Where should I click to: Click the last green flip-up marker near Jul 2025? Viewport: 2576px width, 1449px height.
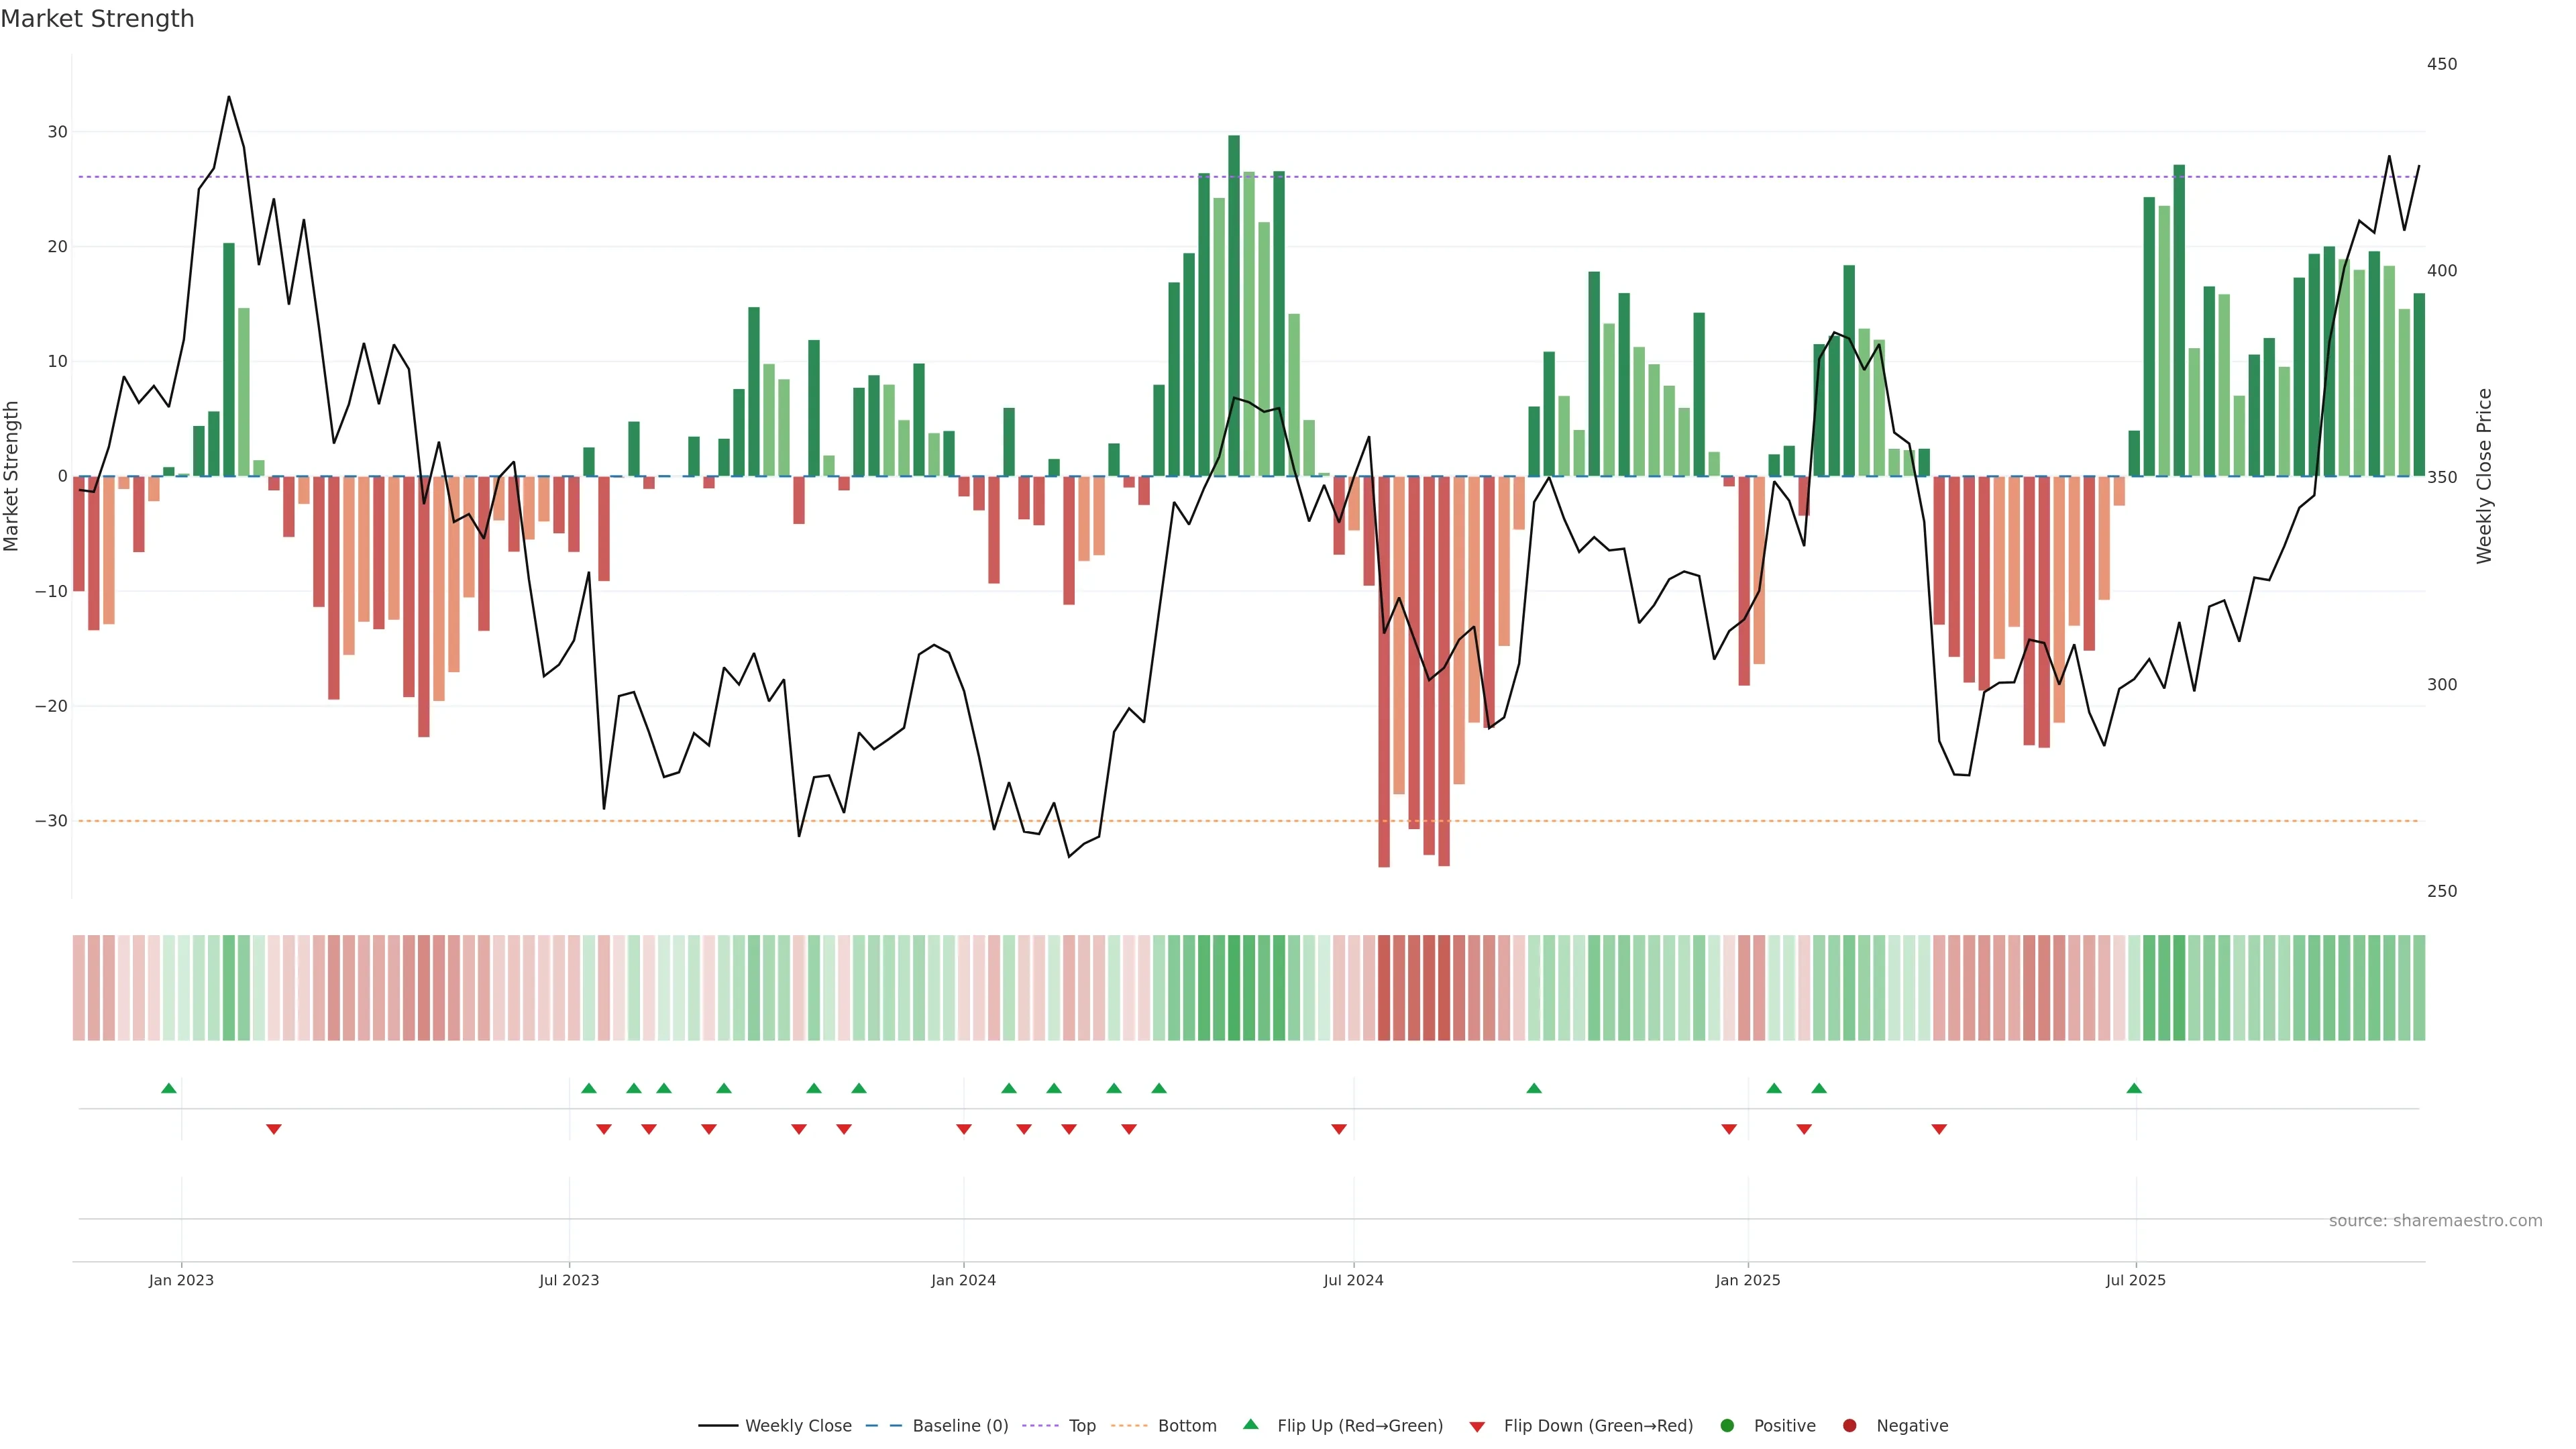[x=2134, y=1088]
